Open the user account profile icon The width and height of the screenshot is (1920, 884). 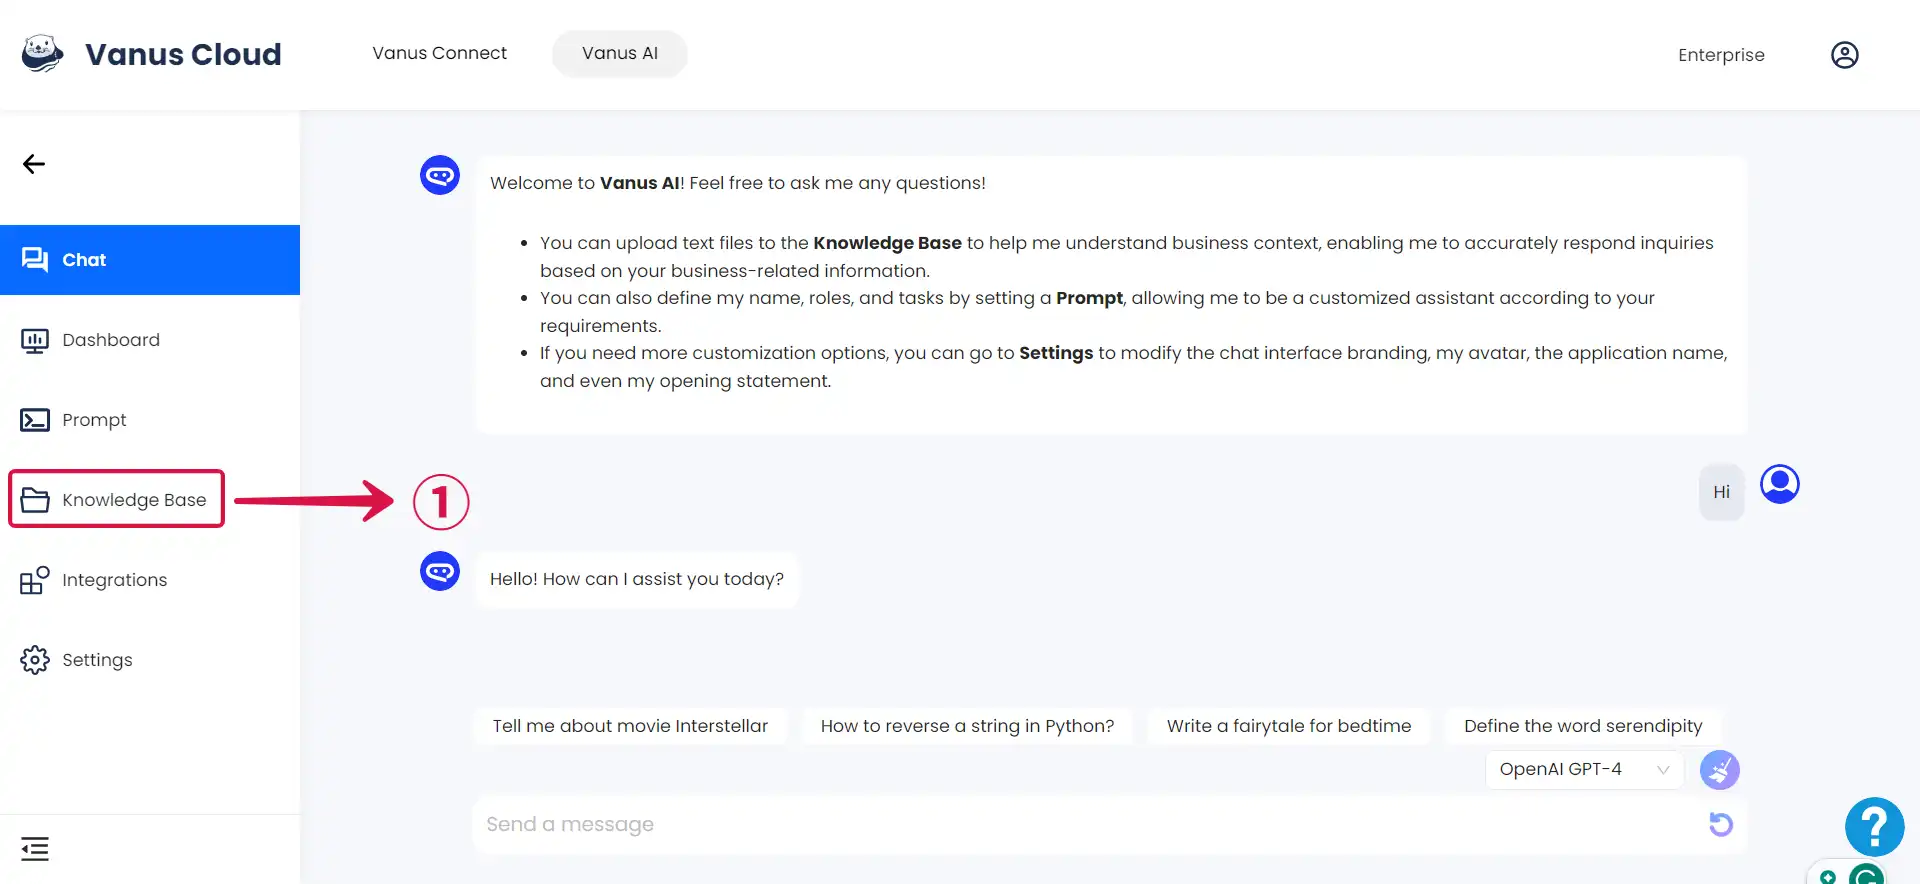coord(1845,55)
